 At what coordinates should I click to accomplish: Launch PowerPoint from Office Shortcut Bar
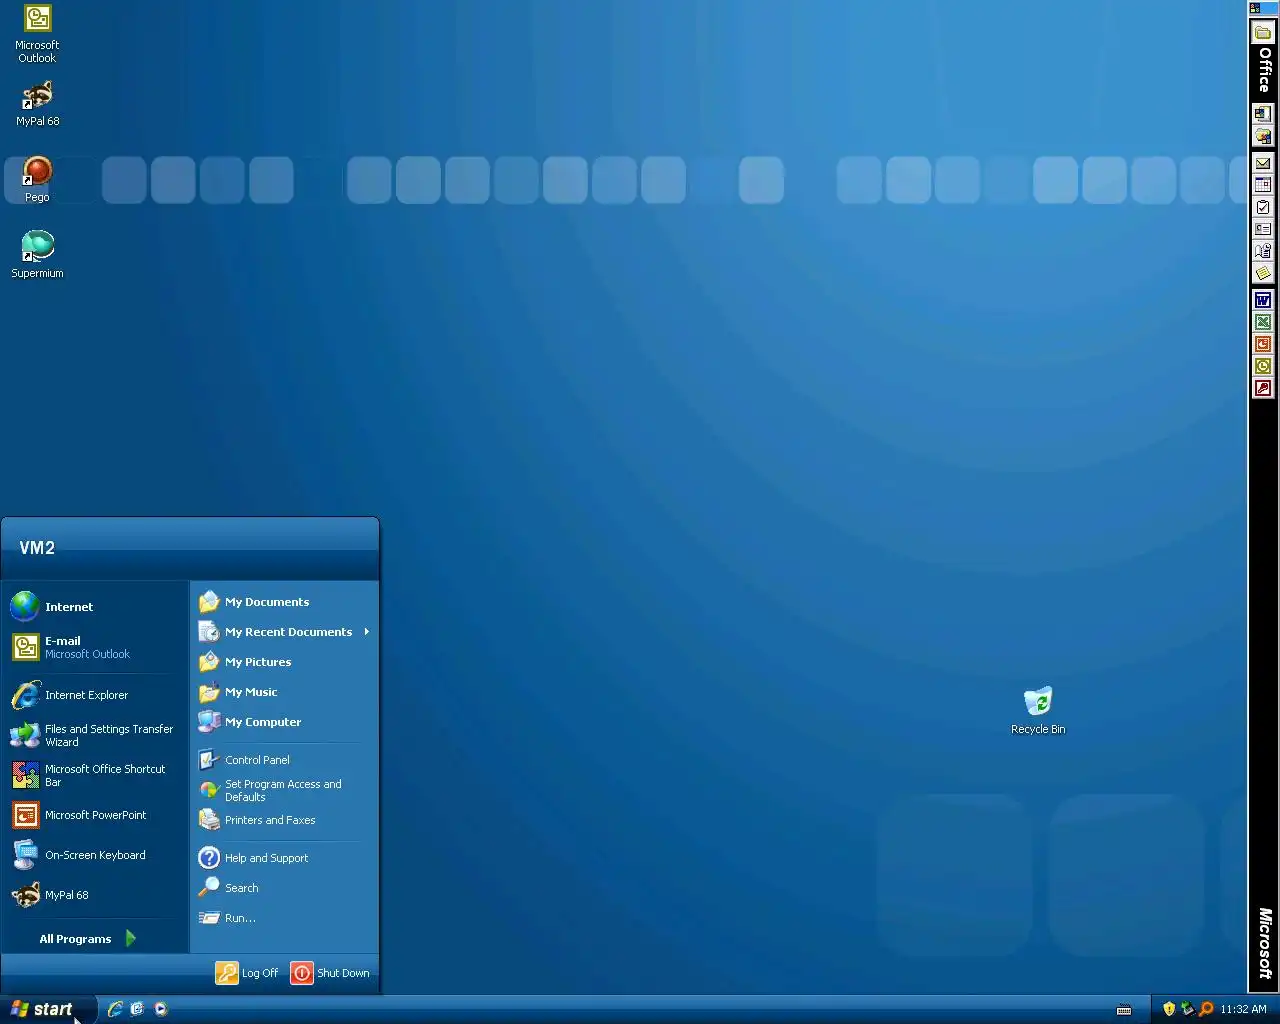(1263, 344)
